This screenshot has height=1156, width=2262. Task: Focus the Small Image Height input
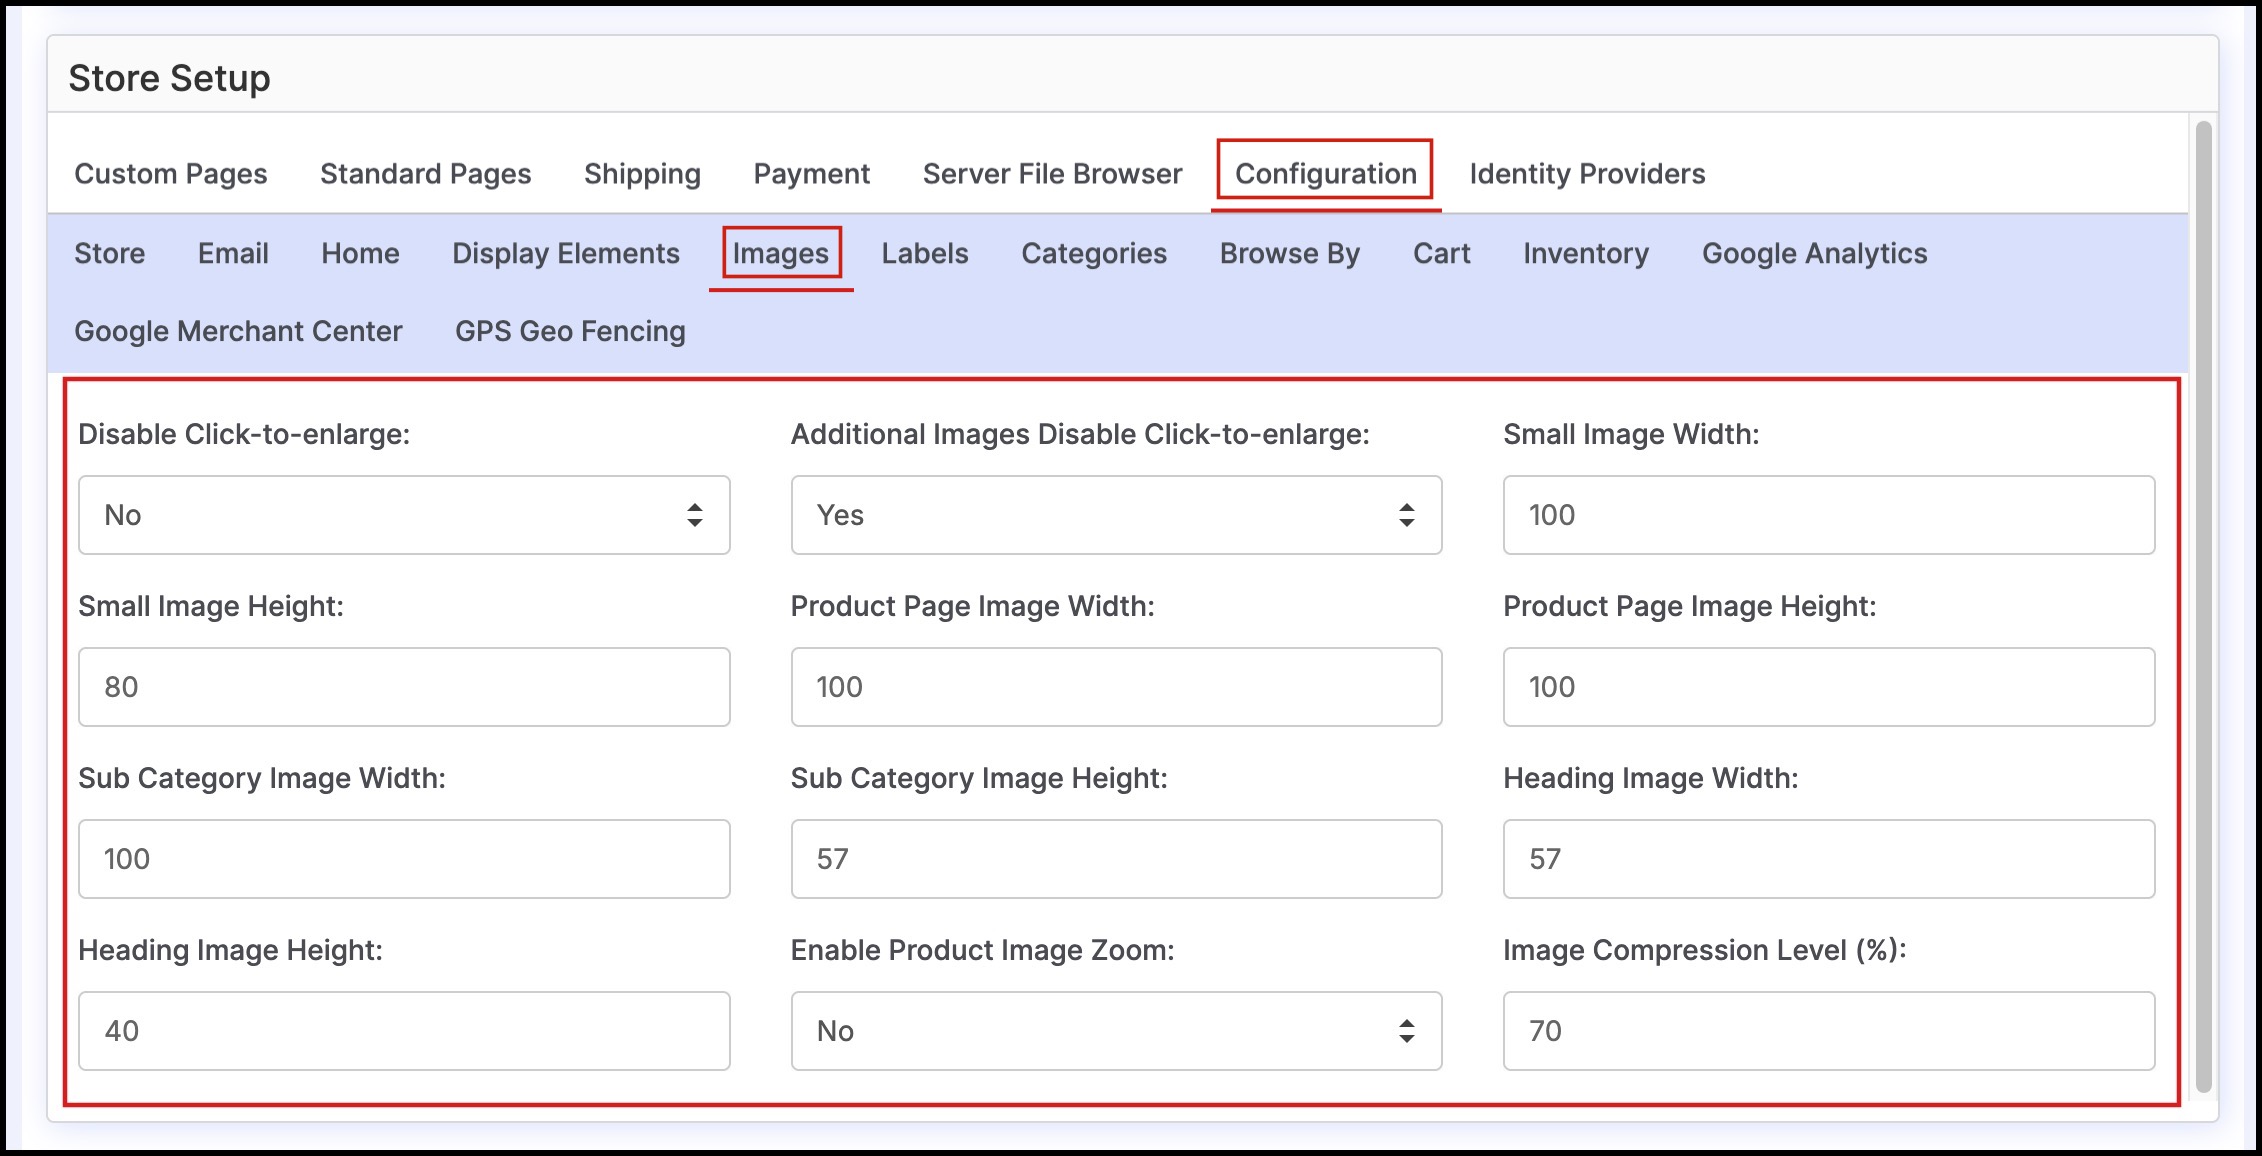pos(404,687)
